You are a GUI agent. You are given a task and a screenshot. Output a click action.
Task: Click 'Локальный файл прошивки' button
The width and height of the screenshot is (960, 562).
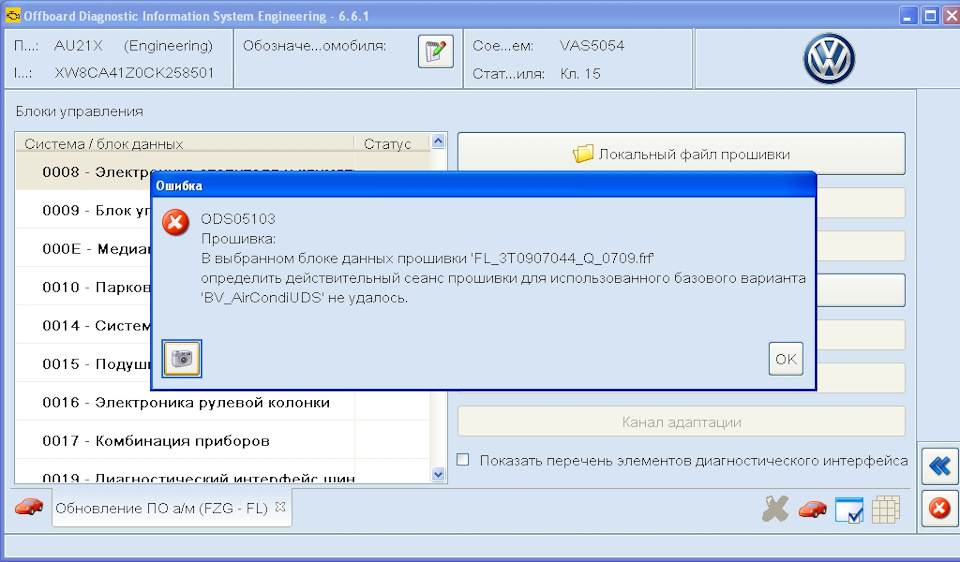pos(681,154)
